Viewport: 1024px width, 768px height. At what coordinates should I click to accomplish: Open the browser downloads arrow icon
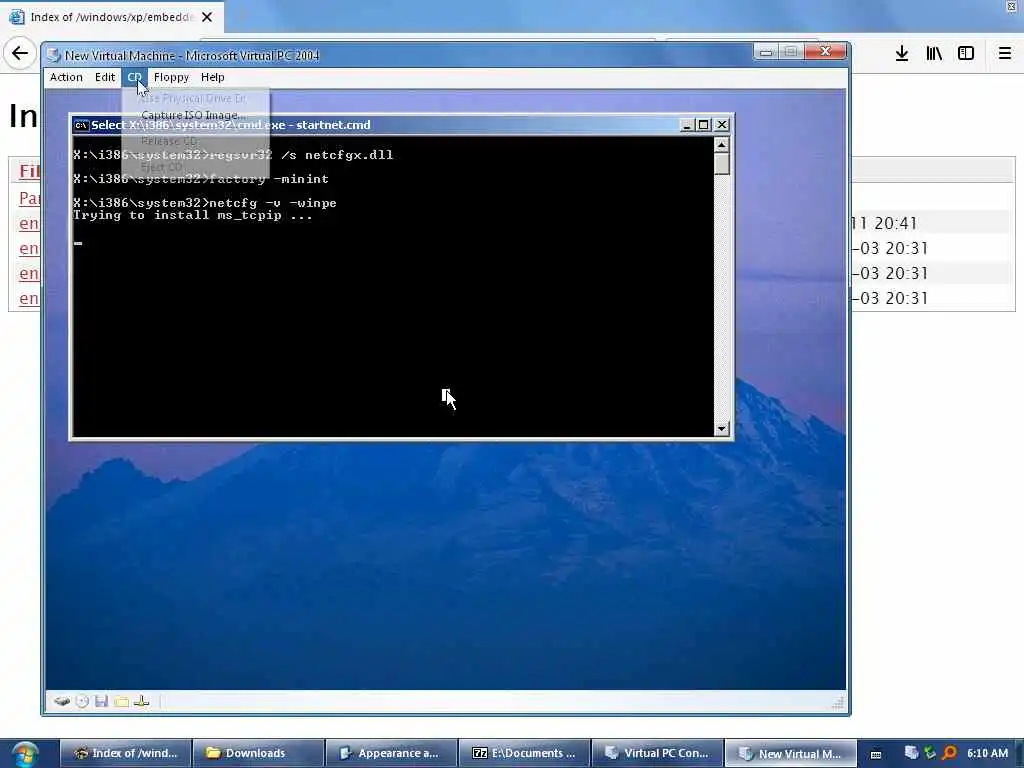point(902,54)
